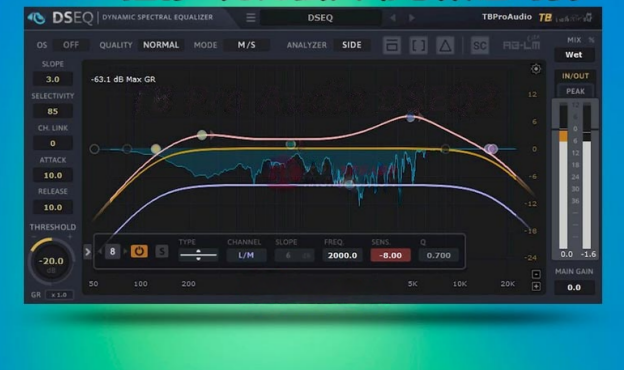The image size is (624, 370).
Task: Click the RELEASE value 10.0 field
Action: [x=53, y=207]
